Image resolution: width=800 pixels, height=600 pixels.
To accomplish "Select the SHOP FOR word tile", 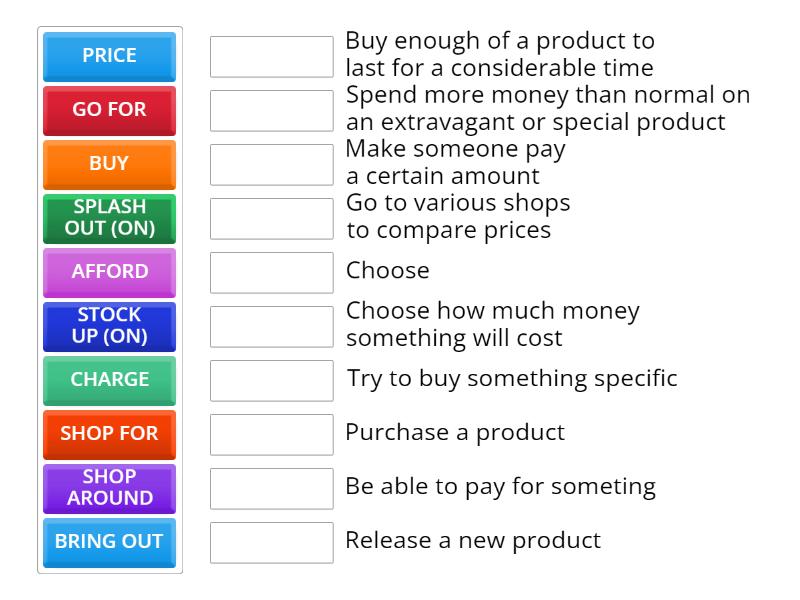I will pos(108,435).
